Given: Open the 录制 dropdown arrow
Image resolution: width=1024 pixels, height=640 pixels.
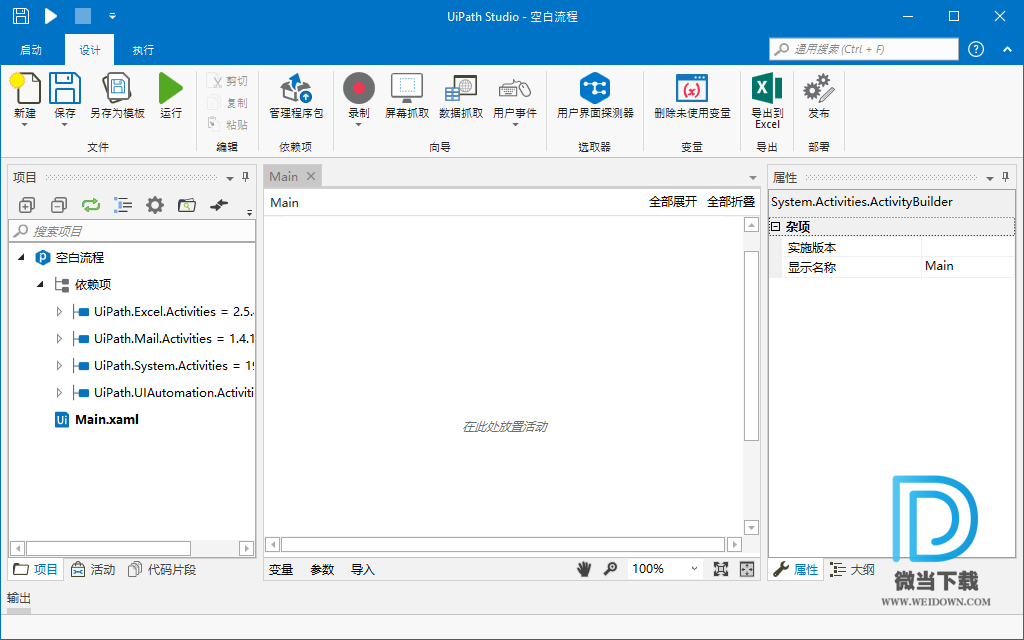Looking at the screenshot, I should point(359,124).
